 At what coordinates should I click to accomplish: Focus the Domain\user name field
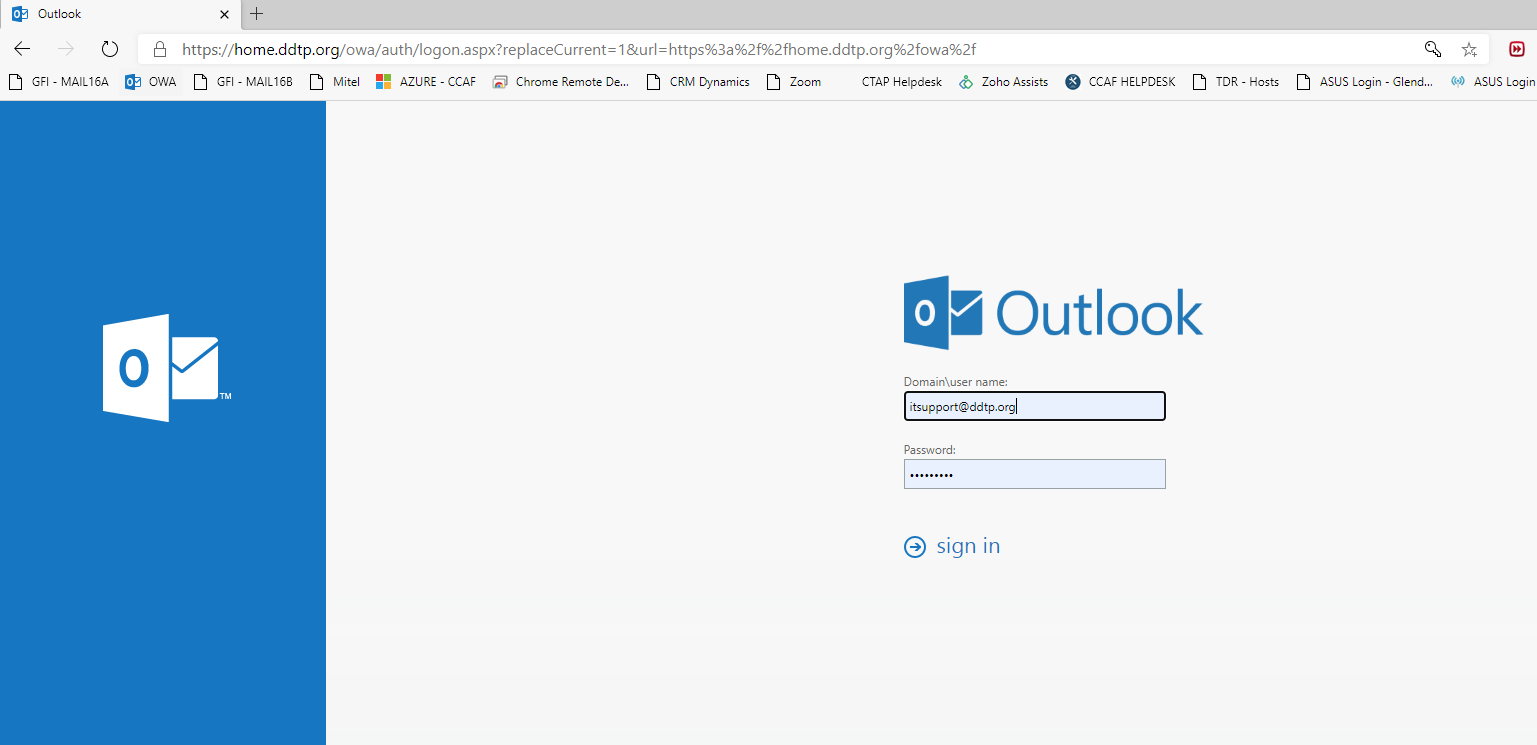coord(1034,406)
